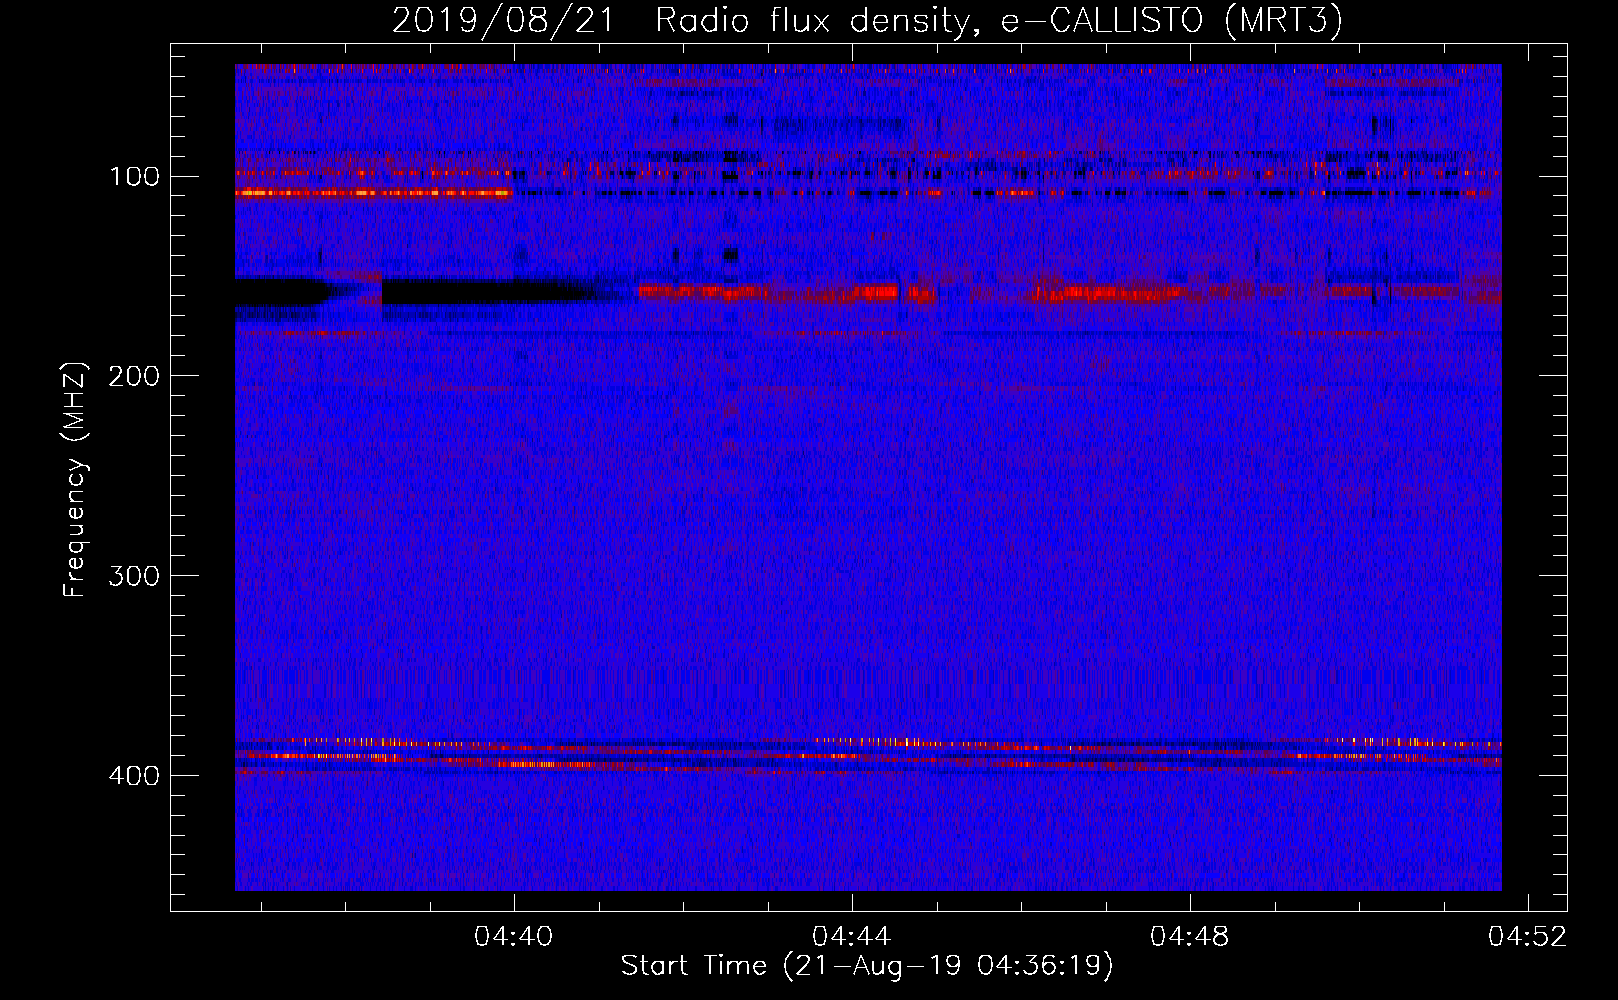Viewport: 1618px width, 1000px height.
Task: Click the plot title 'Radio flux density, e-CALLISTO (MRT3)'
Action: 998,20
